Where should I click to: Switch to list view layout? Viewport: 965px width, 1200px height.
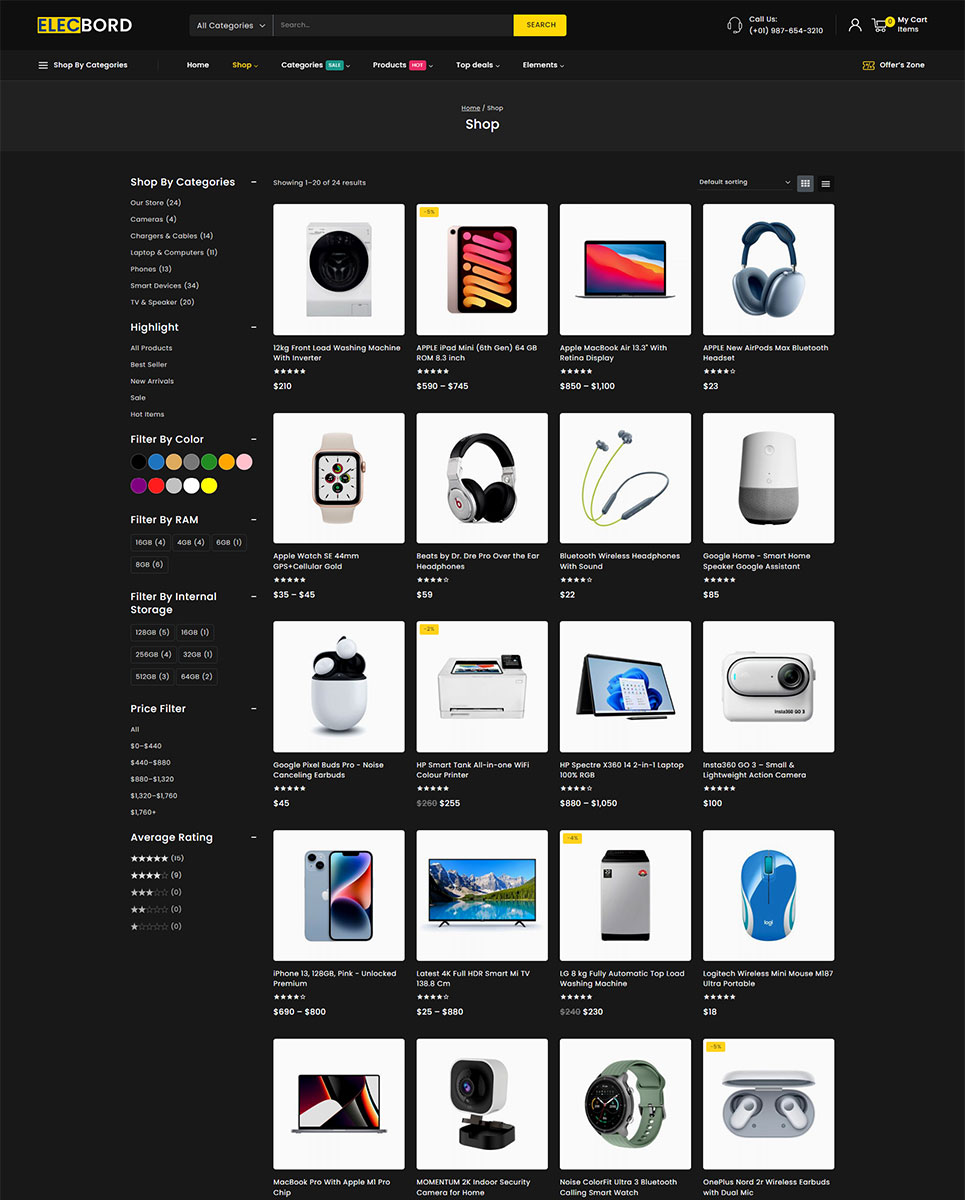(x=826, y=183)
